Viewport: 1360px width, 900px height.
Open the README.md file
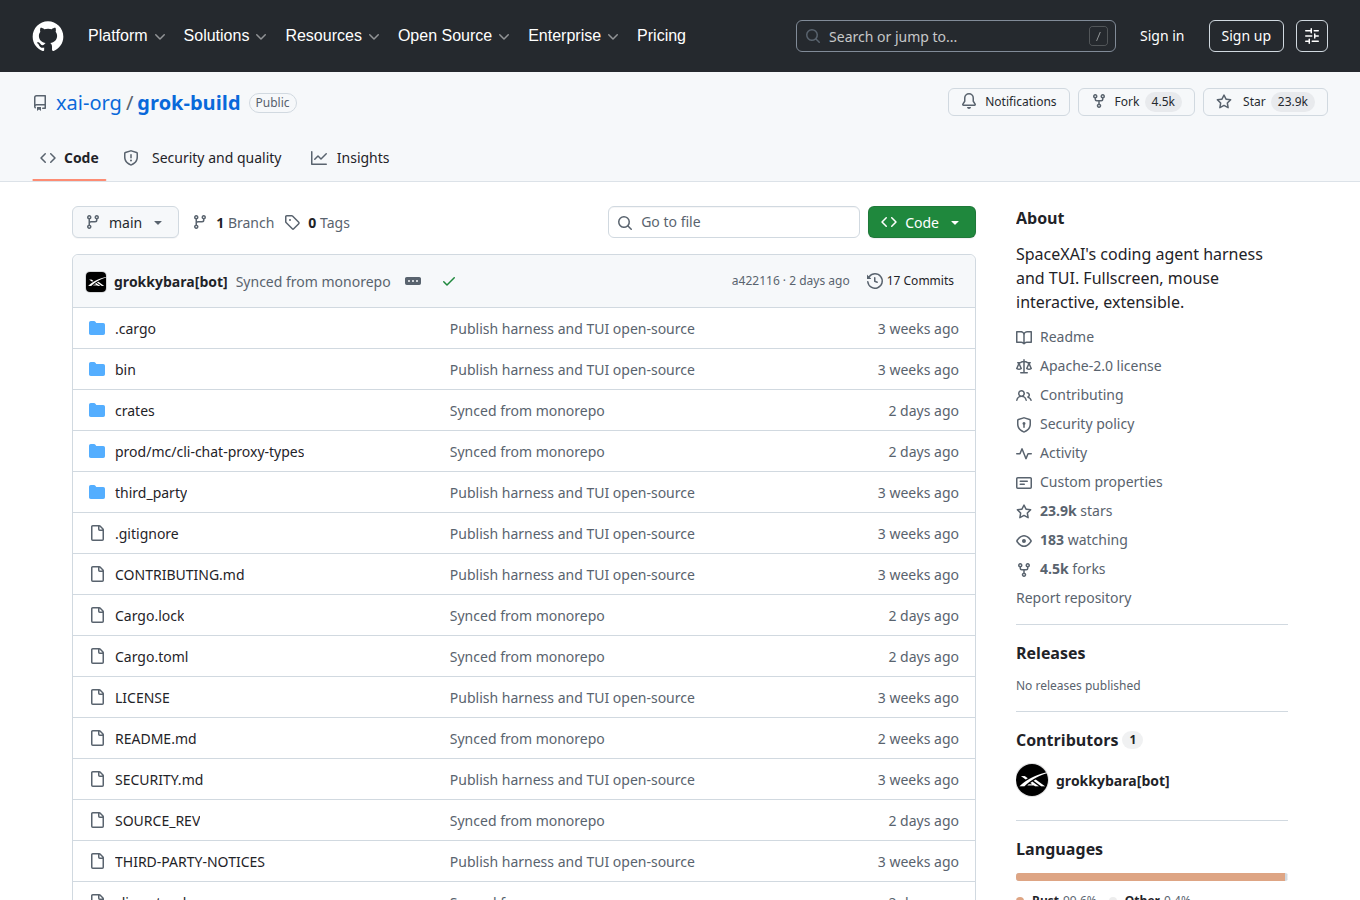click(156, 739)
